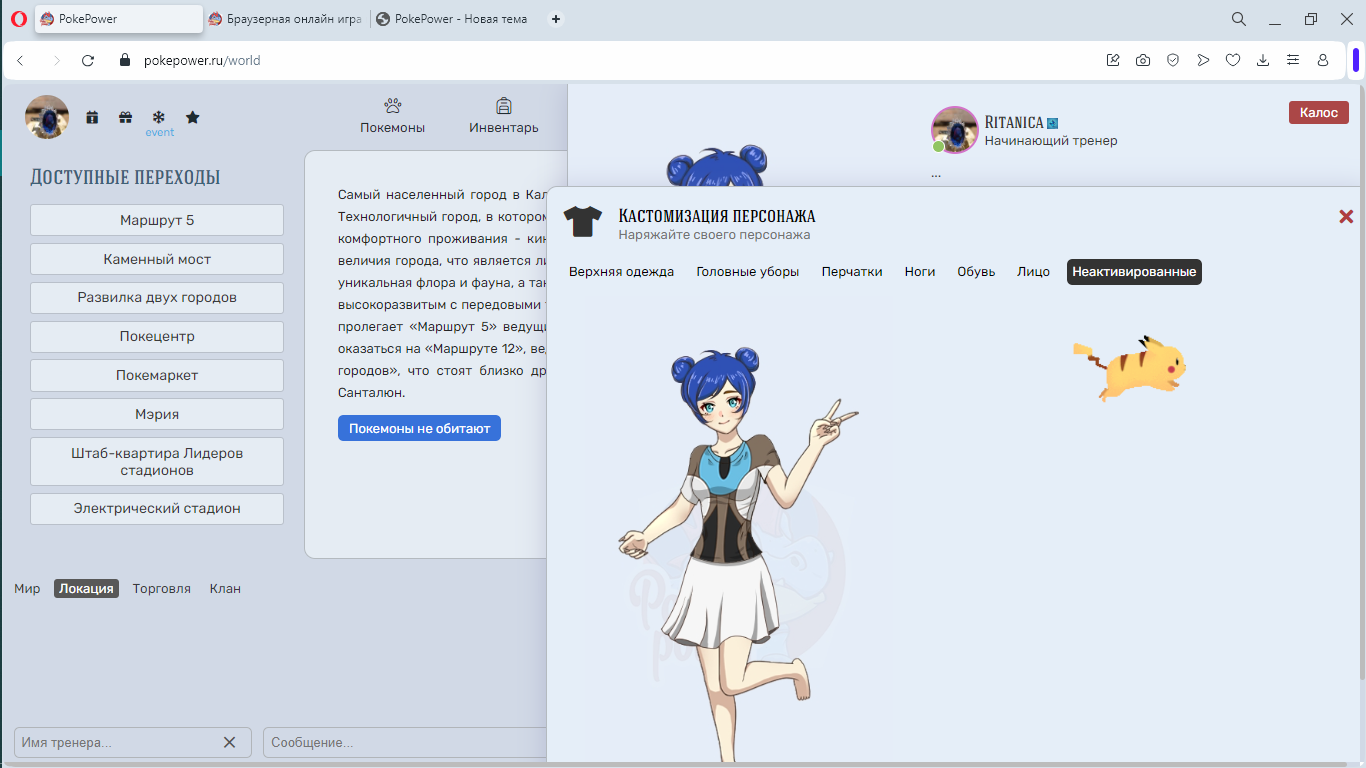The height and width of the screenshot is (768, 1366).
Task: Focus the Сообщение chat input
Action: [405, 742]
